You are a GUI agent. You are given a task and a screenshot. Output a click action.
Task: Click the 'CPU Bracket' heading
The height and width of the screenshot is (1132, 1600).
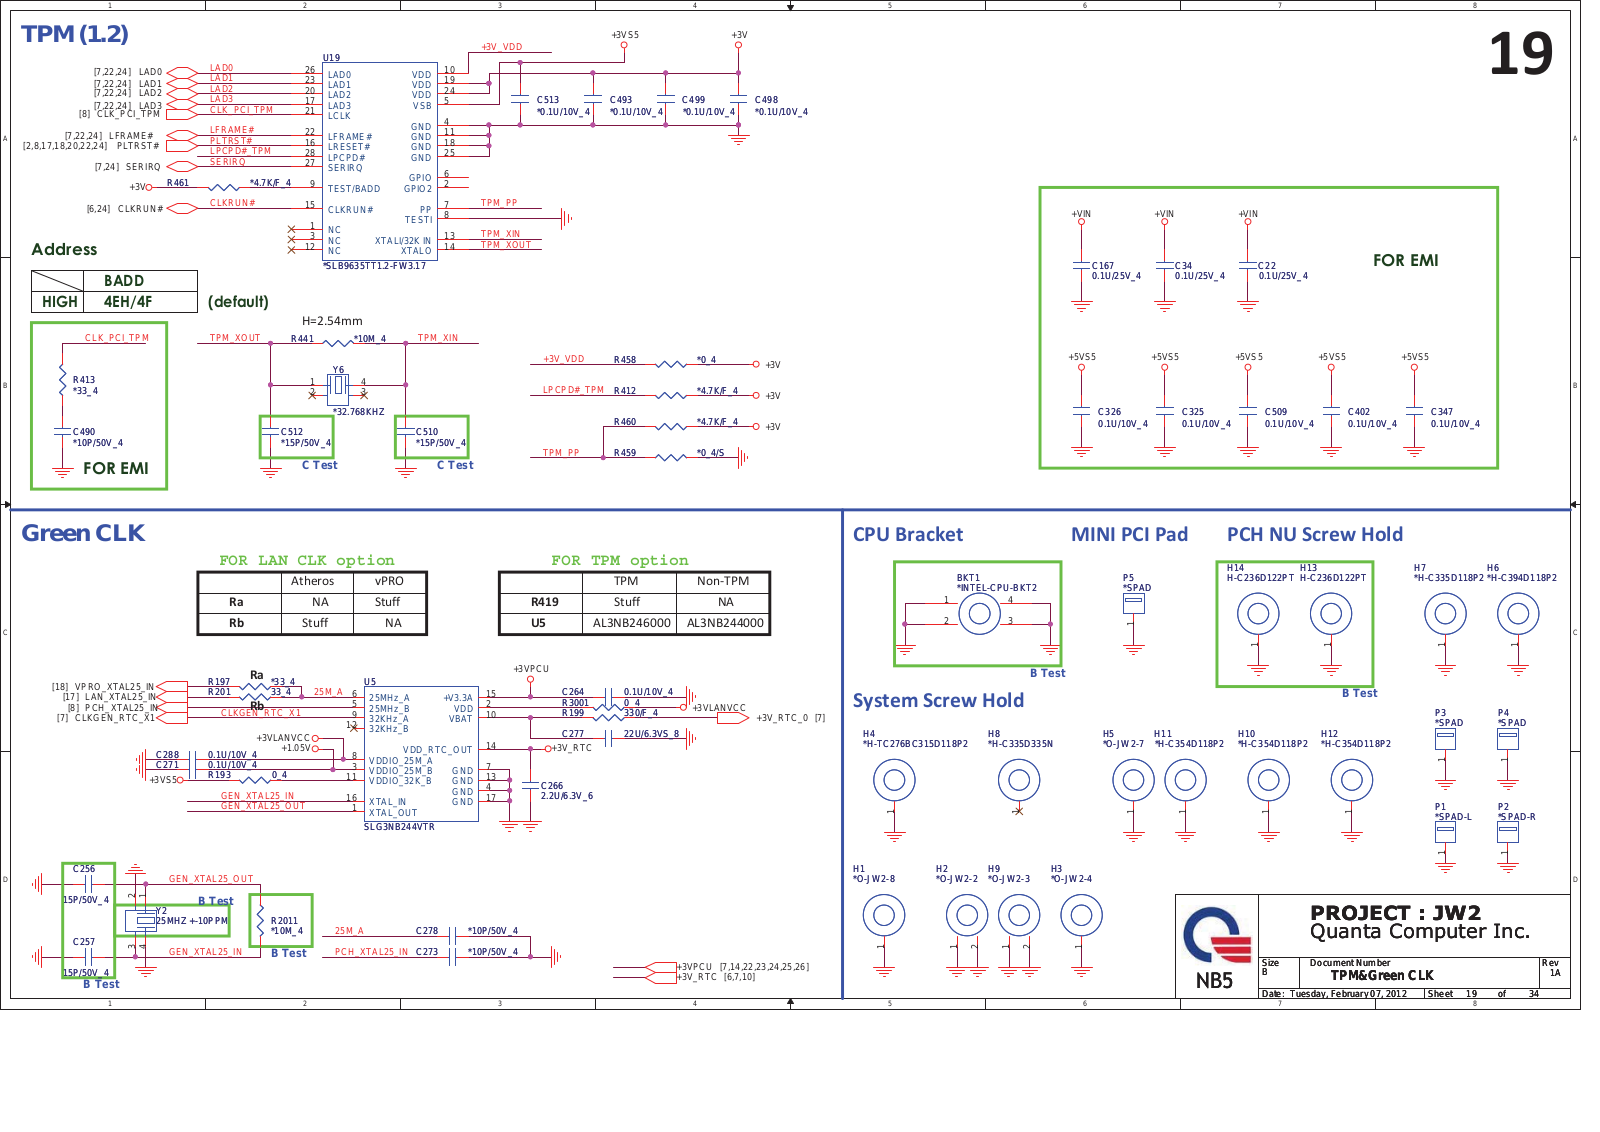[908, 535]
